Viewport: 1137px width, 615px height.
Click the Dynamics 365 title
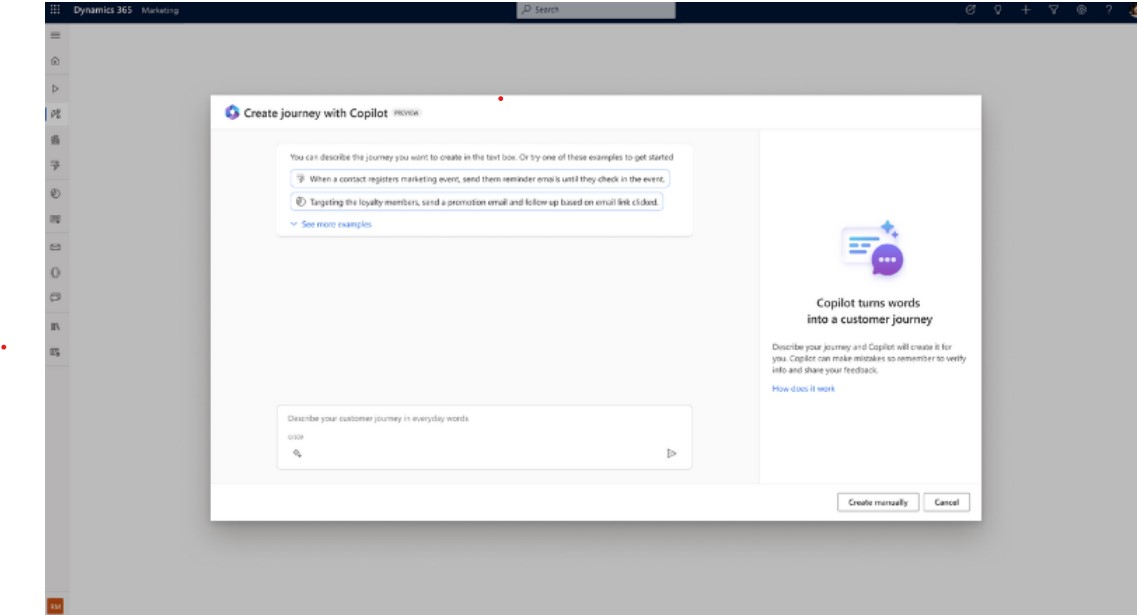click(x=103, y=10)
